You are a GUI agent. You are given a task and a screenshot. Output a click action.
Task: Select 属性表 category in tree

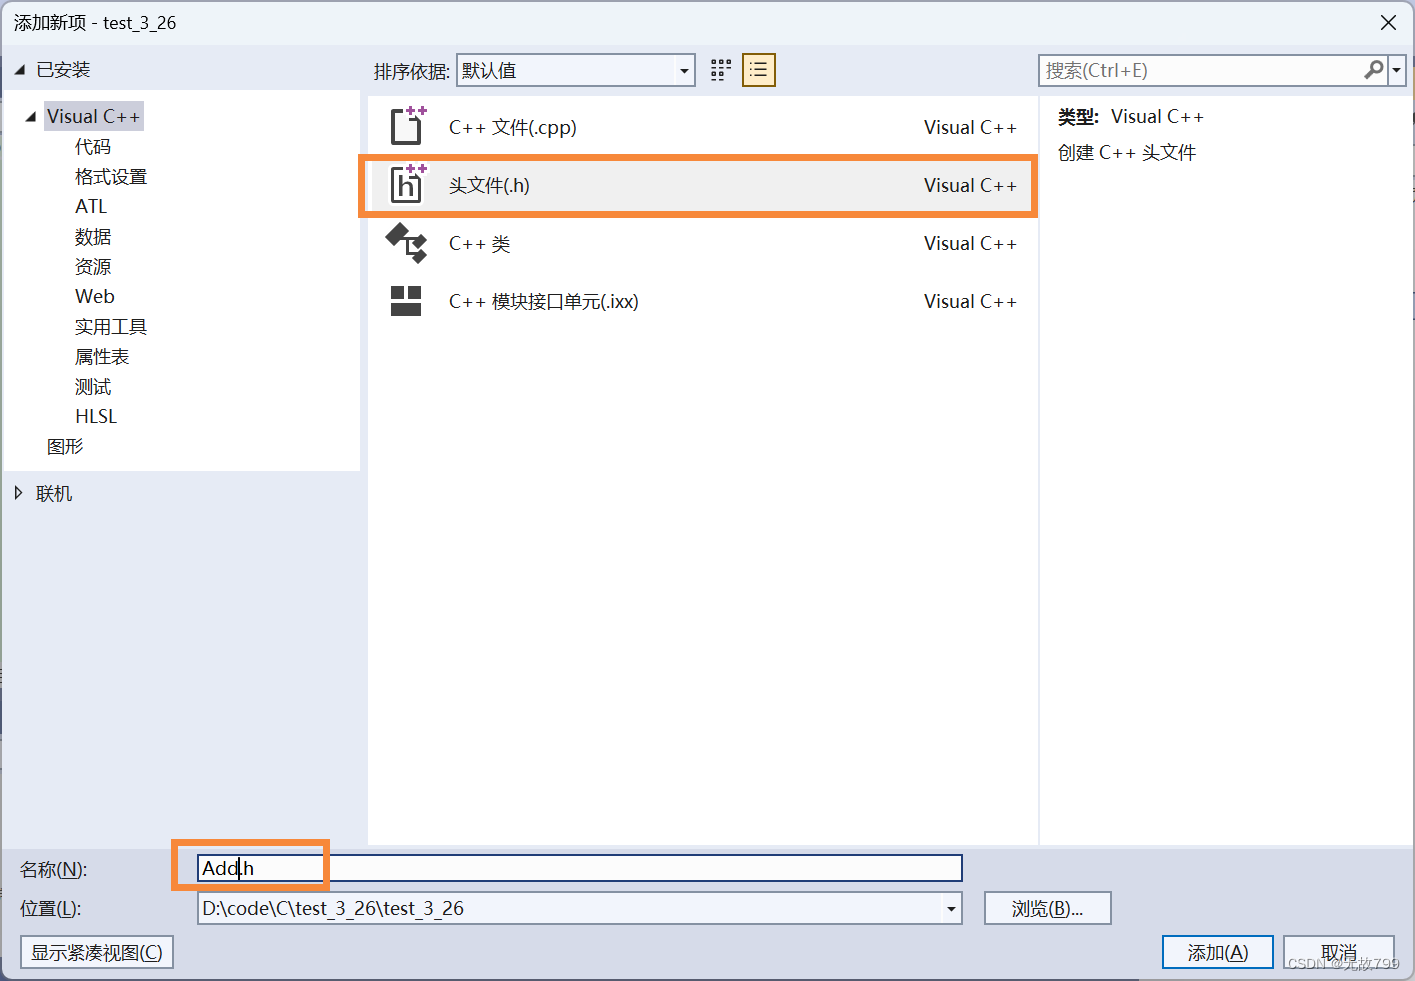(x=102, y=356)
